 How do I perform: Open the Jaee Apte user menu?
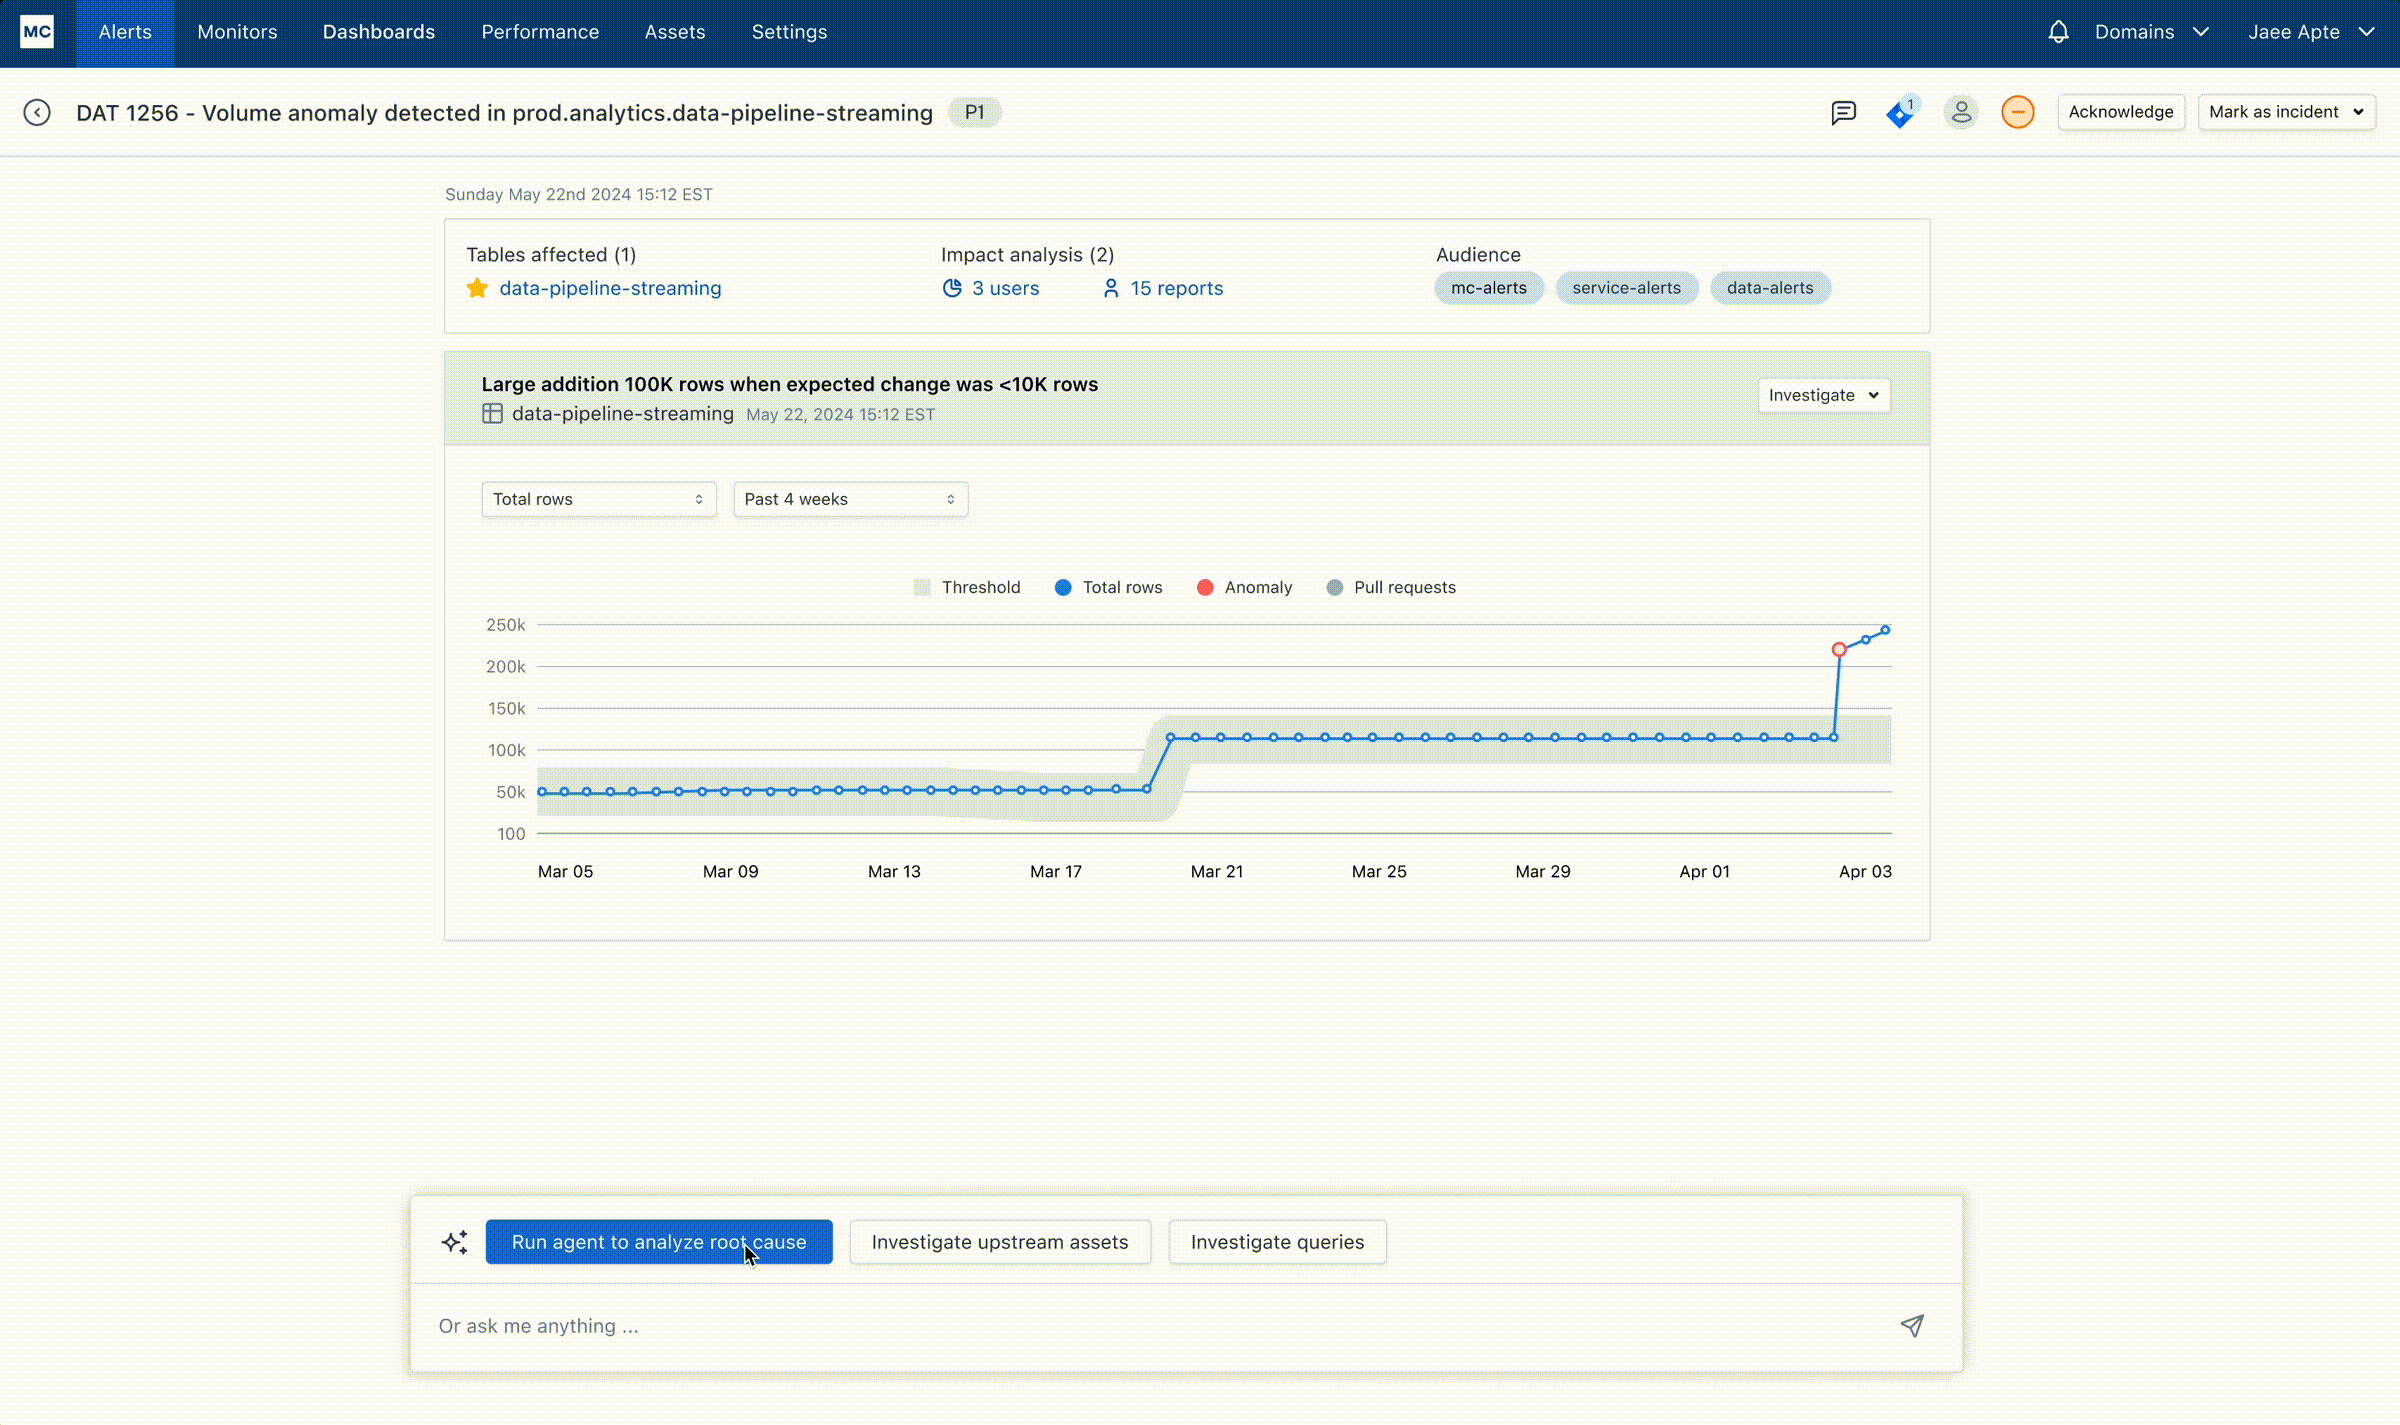2311,32
